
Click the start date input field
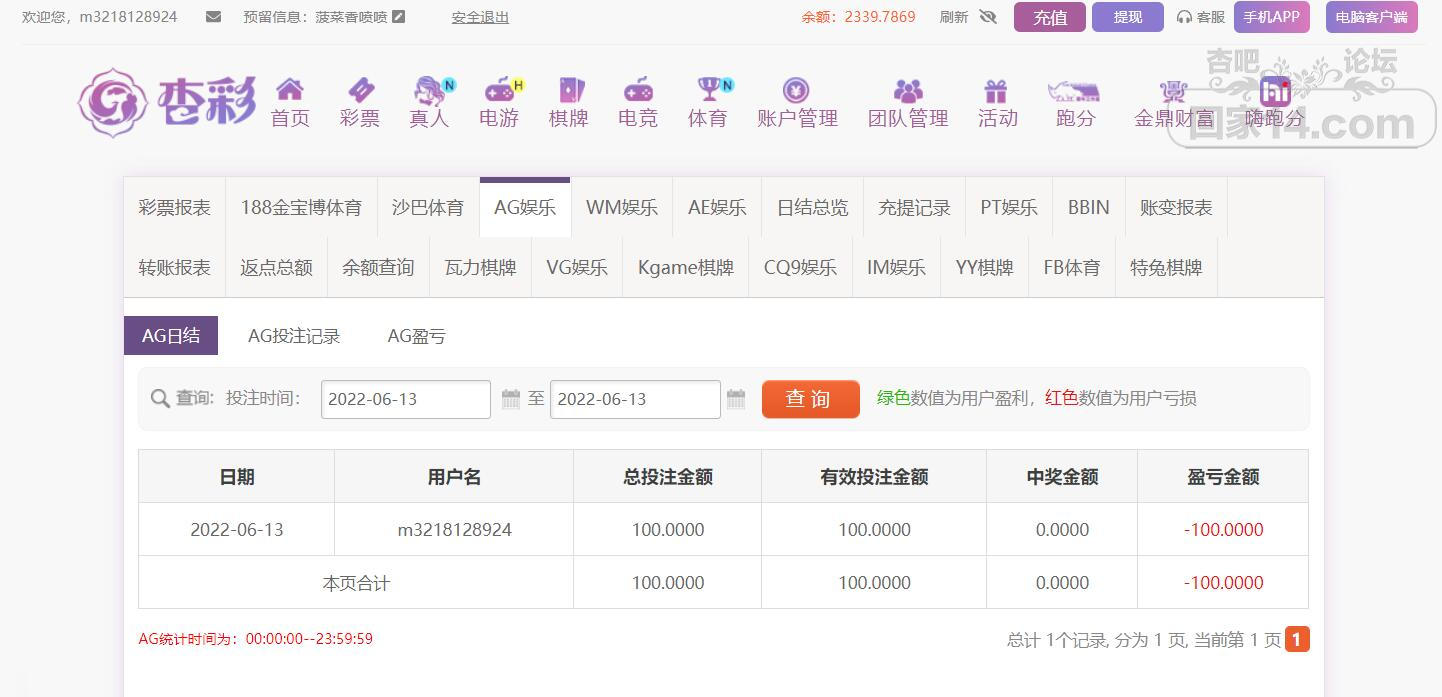pos(405,399)
